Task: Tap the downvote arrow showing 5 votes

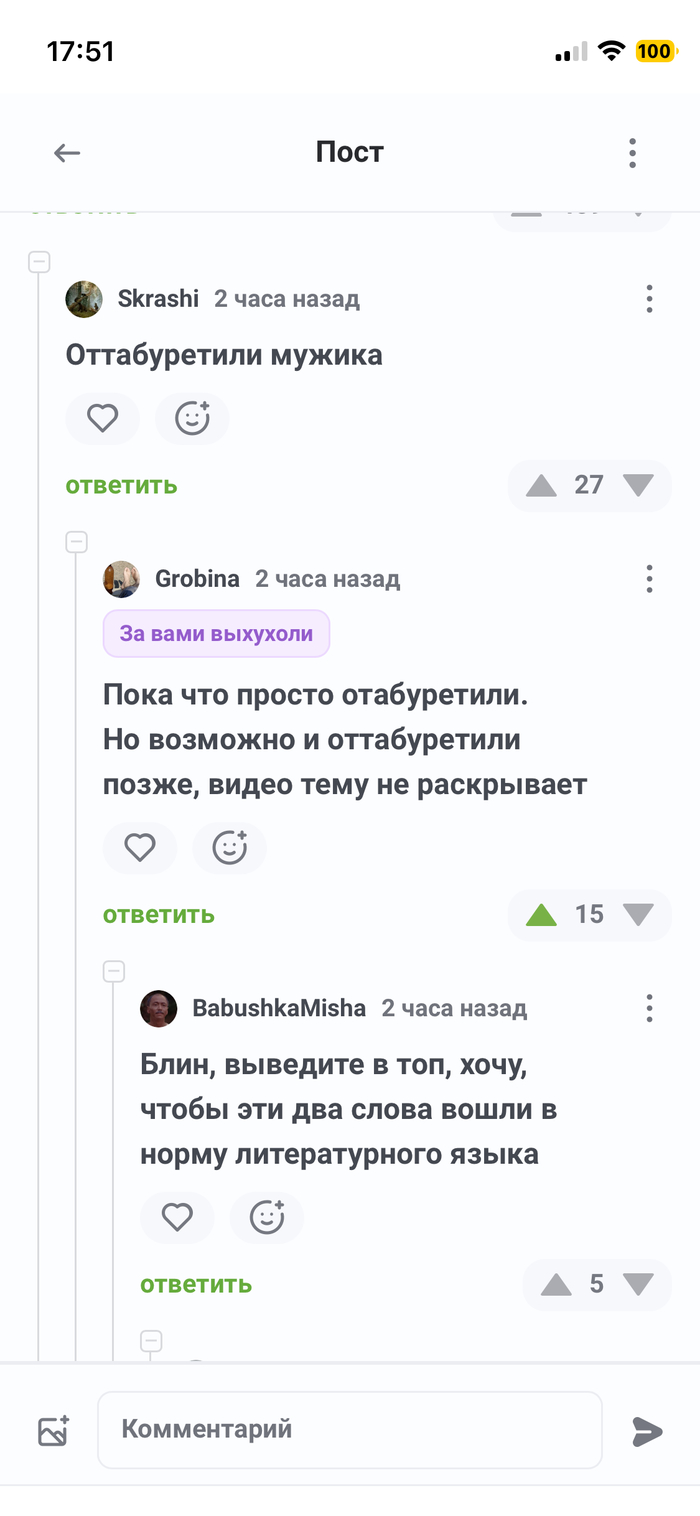Action: point(640,1284)
